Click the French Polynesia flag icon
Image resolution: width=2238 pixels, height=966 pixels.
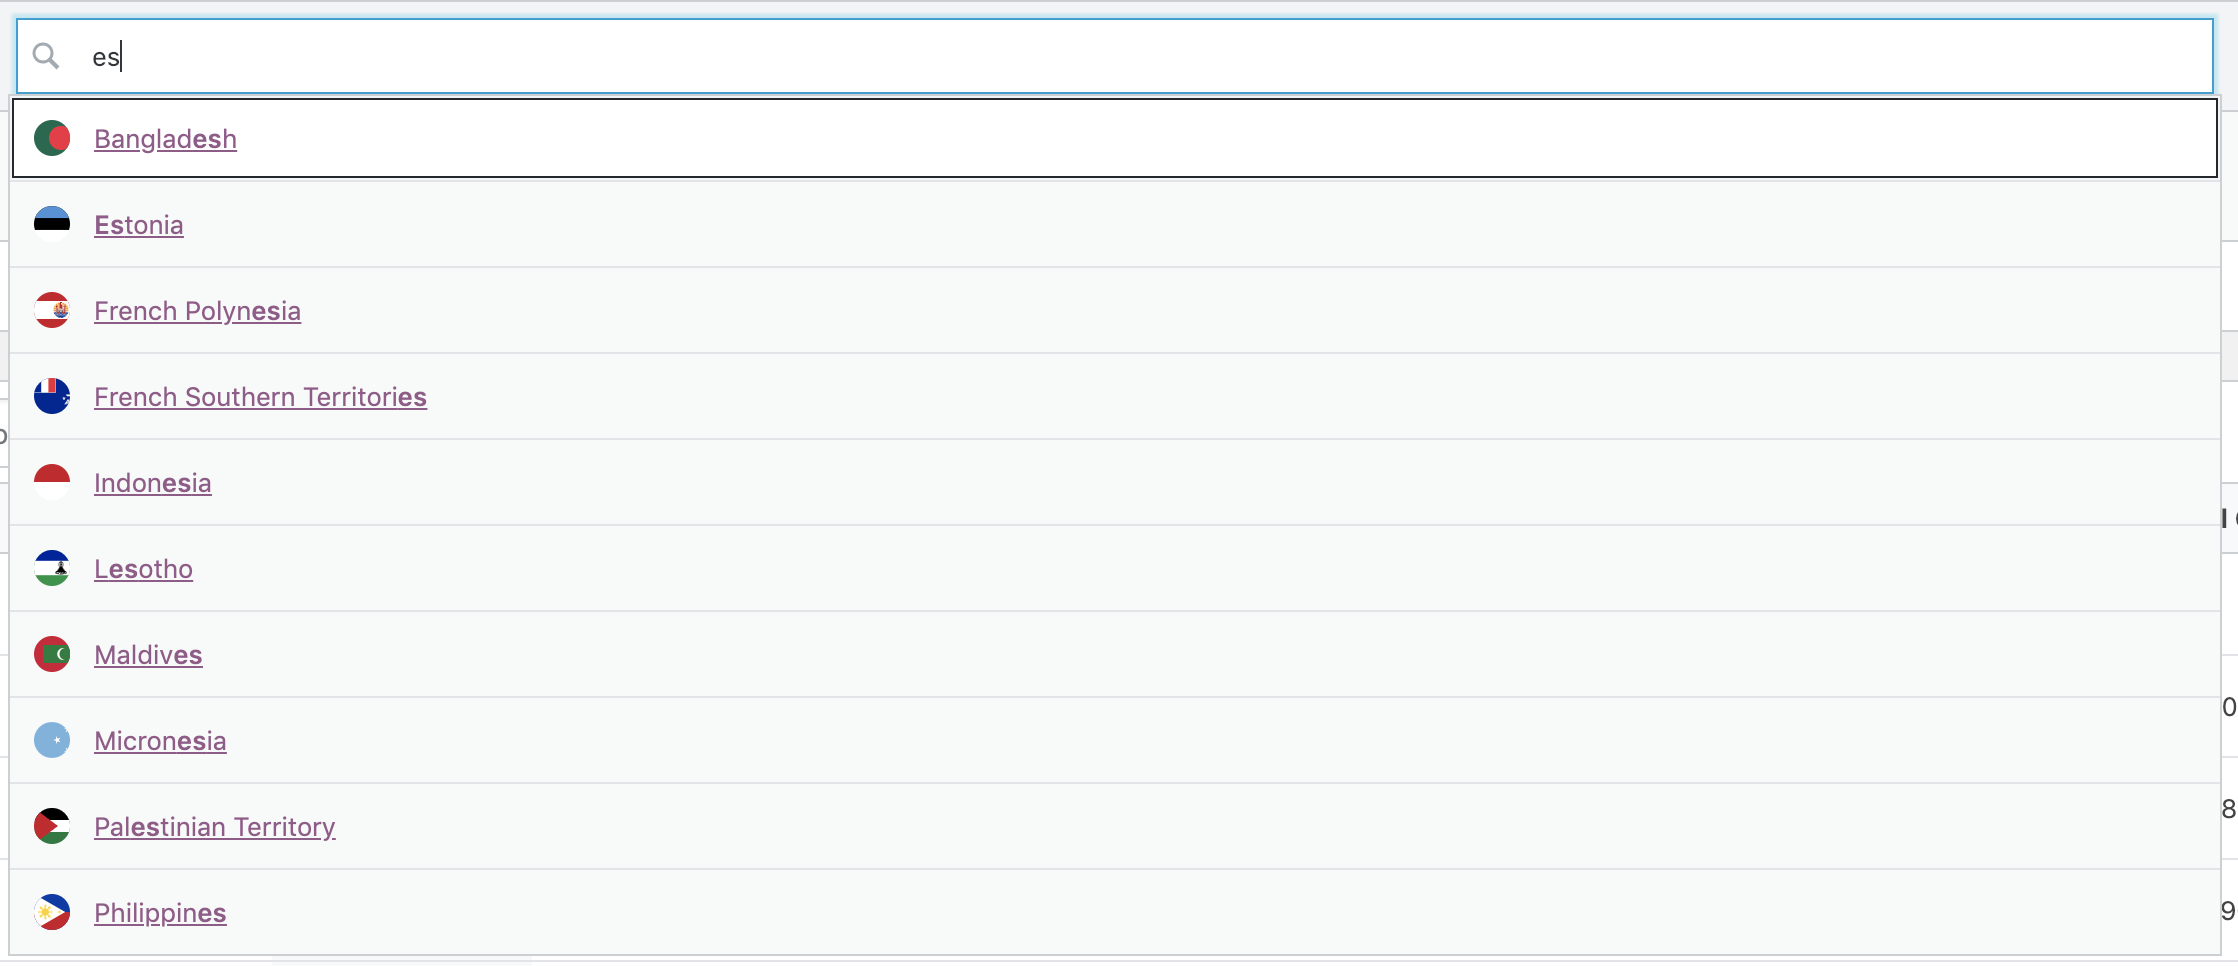click(52, 310)
